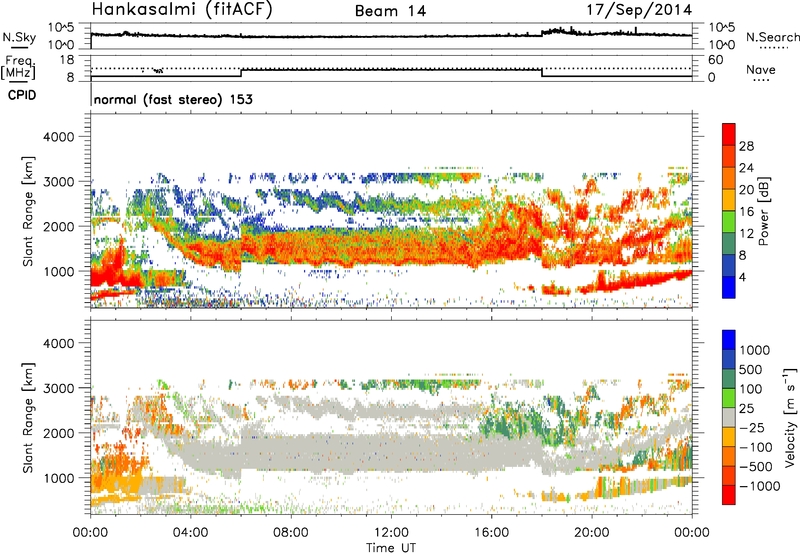Click the 20:00 time axis tick label
This screenshot has height=554, width=800.
[592, 533]
